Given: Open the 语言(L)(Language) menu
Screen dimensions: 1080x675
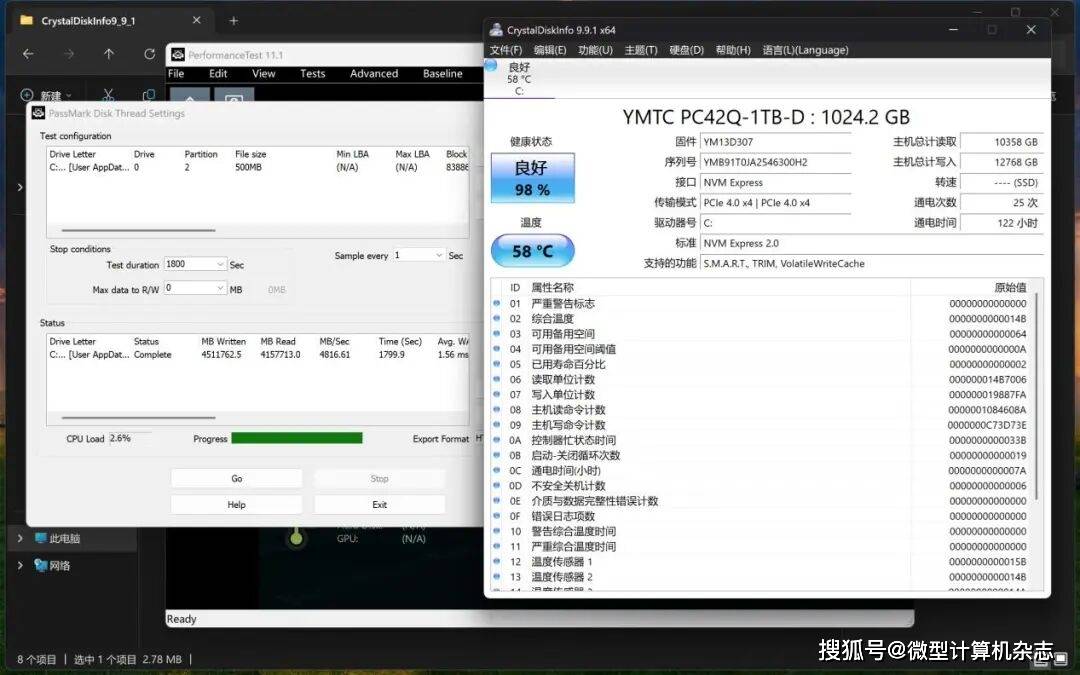Looking at the screenshot, I should (x=805, y=50).
